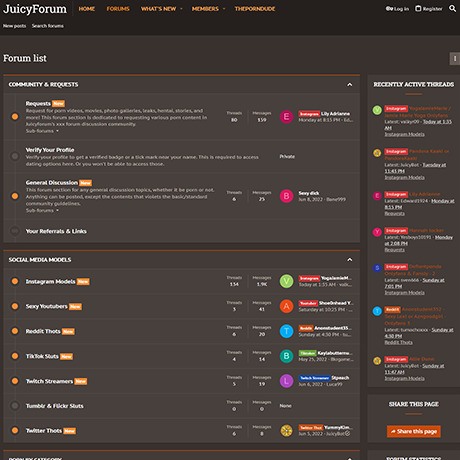Screen dimensions: 460x460
Task: Open blue S avatar in Recently Active Threads
Action: [x=377, y=268]
